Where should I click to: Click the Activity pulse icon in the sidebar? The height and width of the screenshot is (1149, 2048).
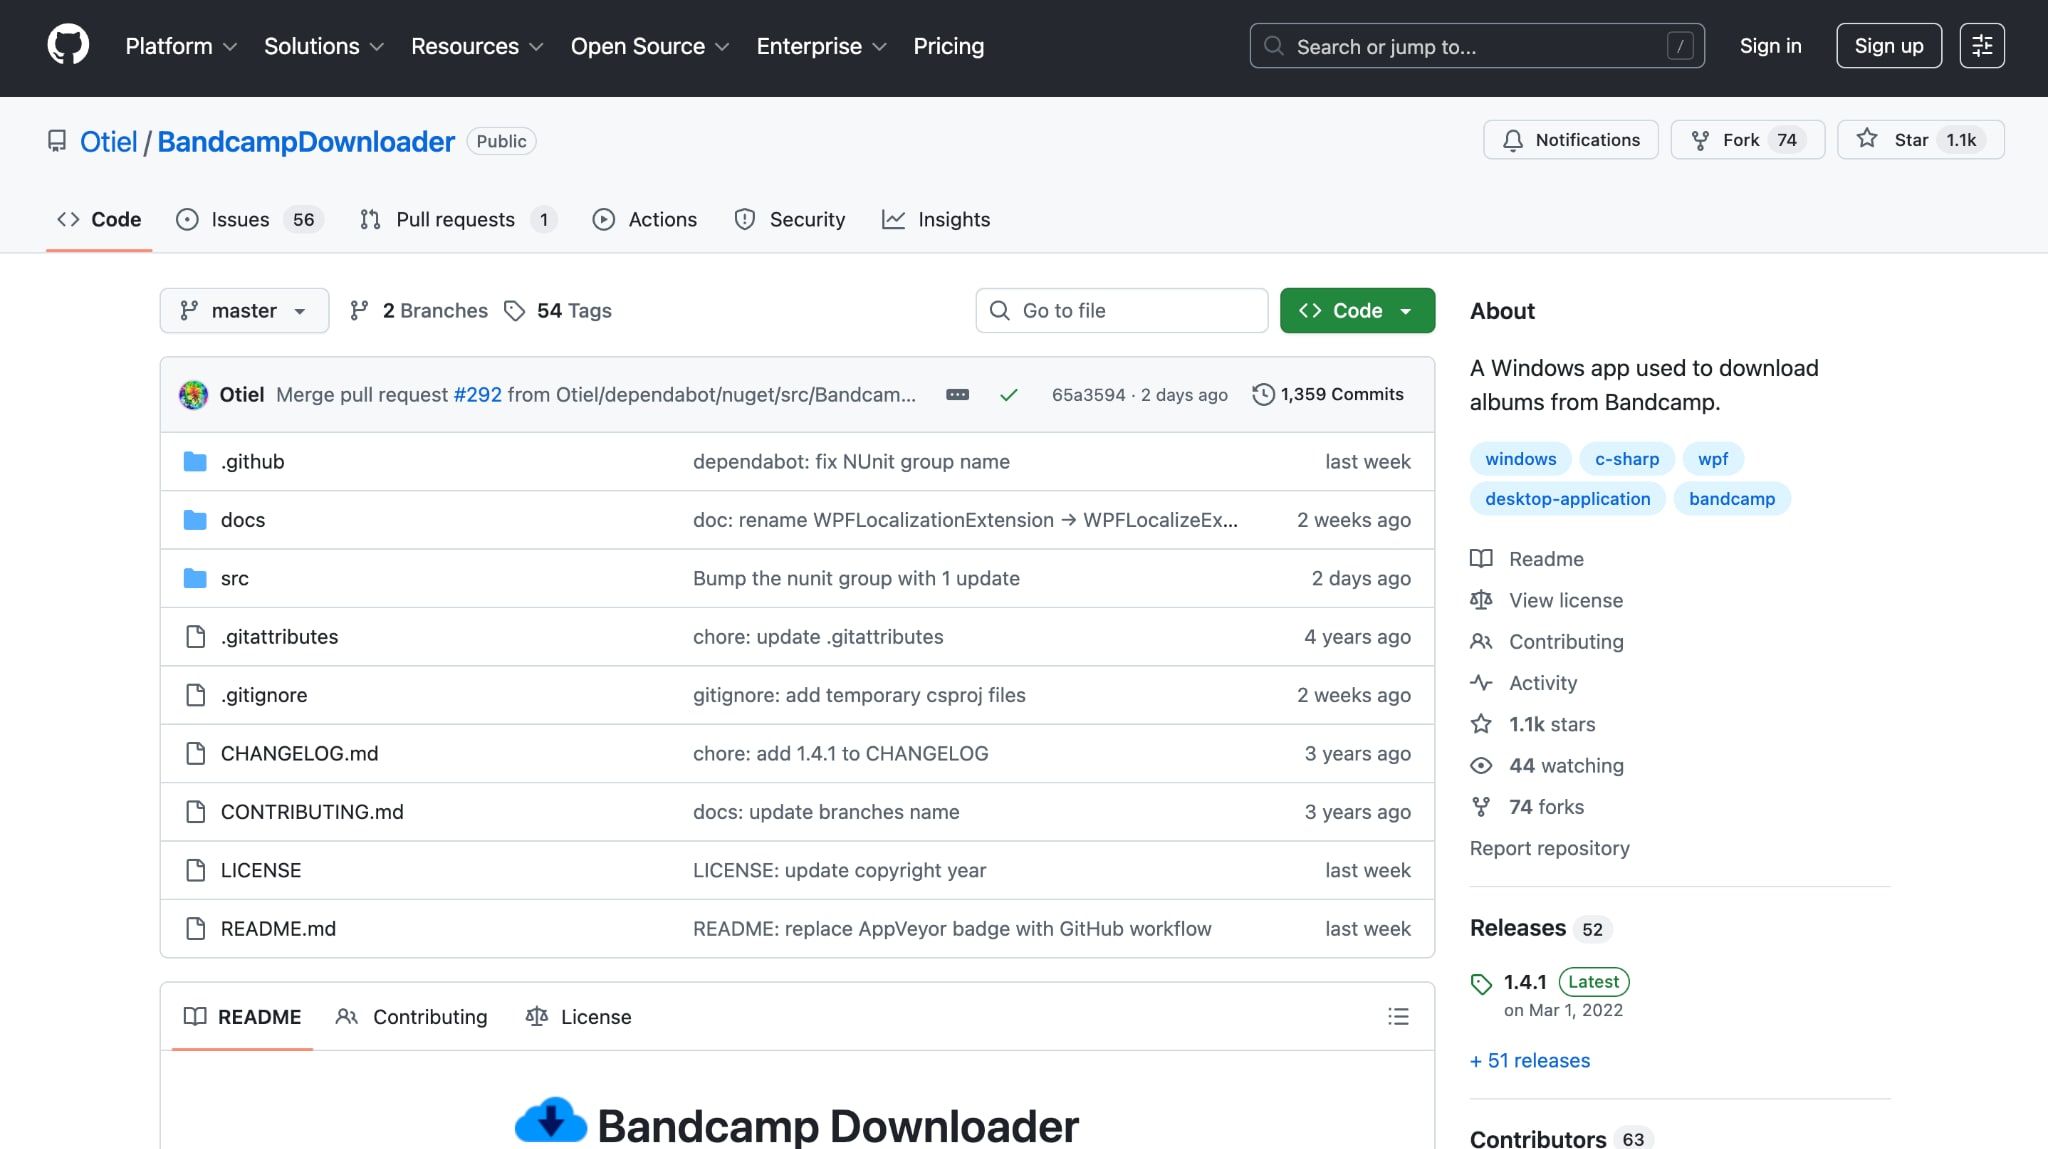tap(1481, 682)
